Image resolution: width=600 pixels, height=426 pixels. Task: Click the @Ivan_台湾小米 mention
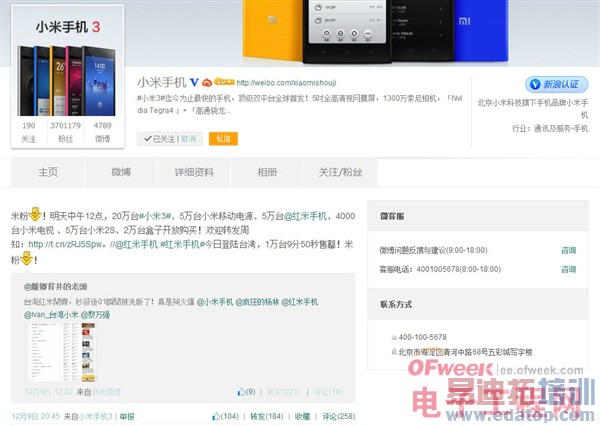51,315
